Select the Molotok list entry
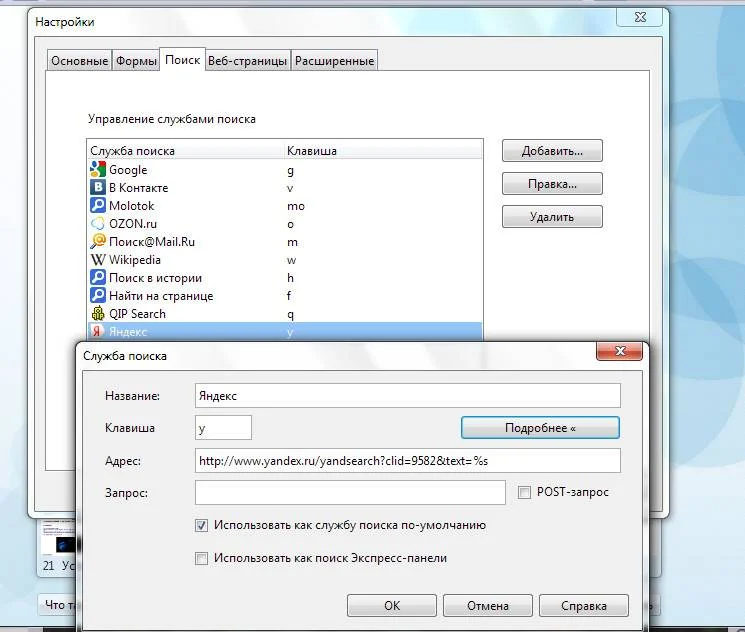The height and width of the screenshot is (632, 745). coord(285,206)
